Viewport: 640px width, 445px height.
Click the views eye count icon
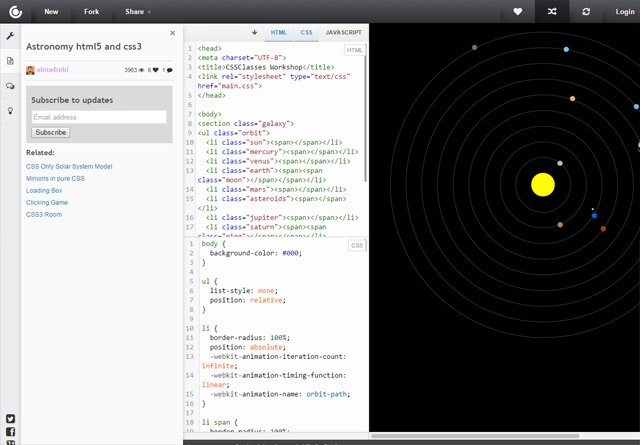[142, 70]
